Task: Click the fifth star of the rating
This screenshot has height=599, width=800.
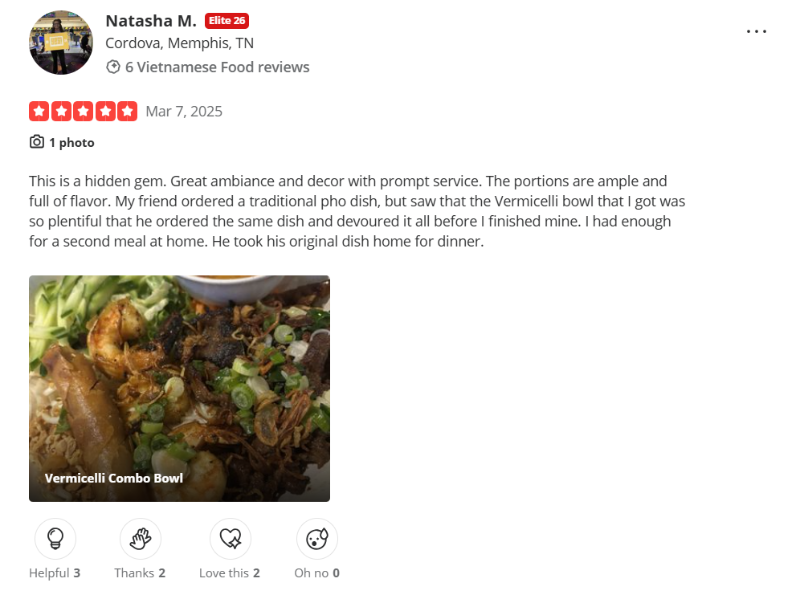Action: 128,111
